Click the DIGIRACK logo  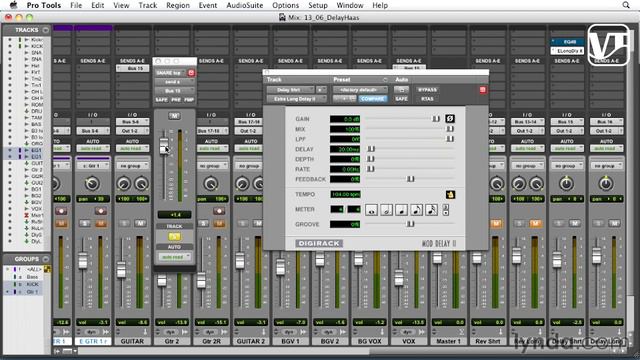tap(319, 244)
